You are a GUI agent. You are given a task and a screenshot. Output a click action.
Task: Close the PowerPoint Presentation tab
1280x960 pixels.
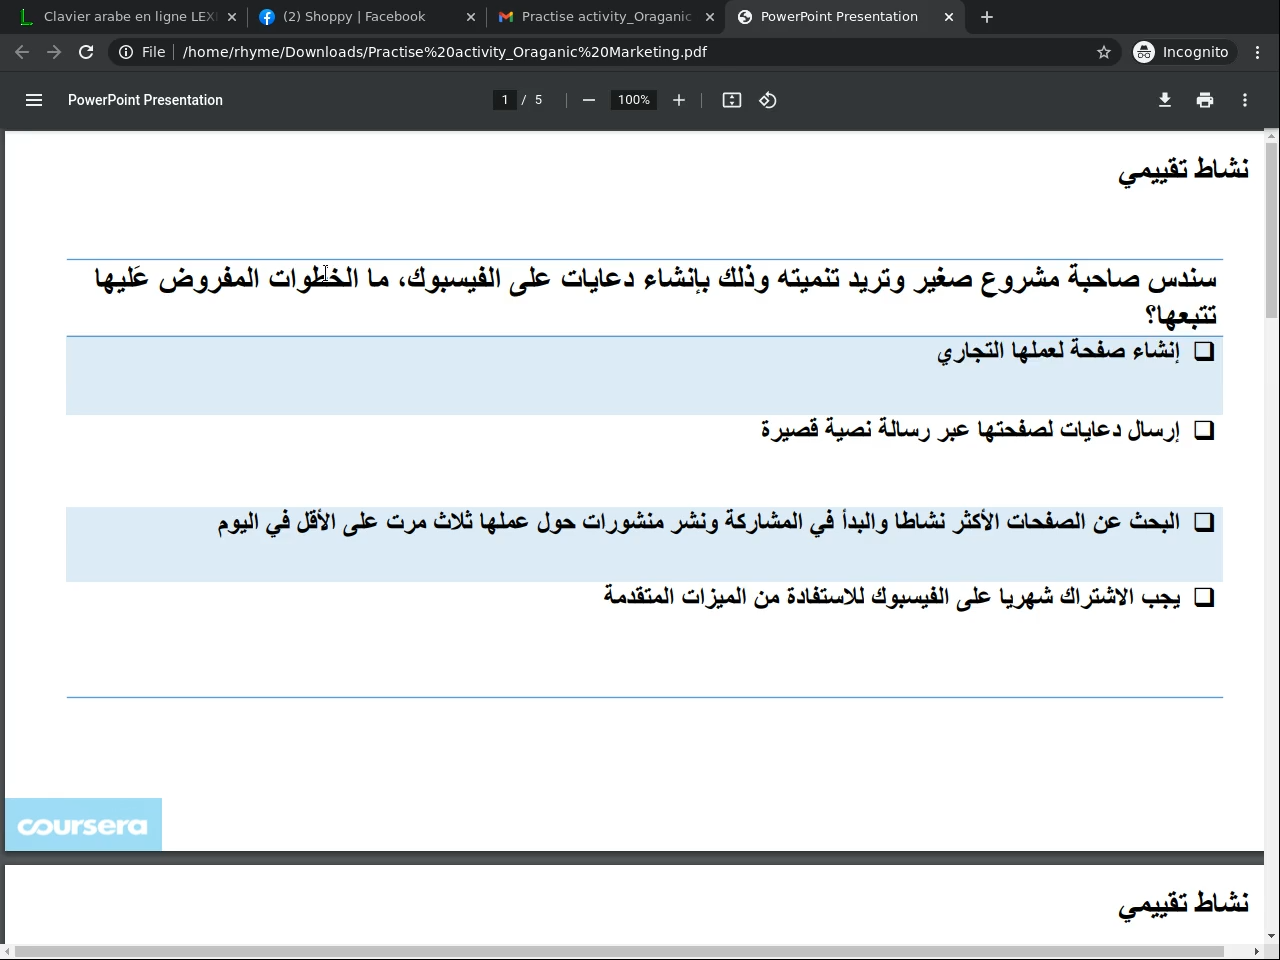pos(949,17)
